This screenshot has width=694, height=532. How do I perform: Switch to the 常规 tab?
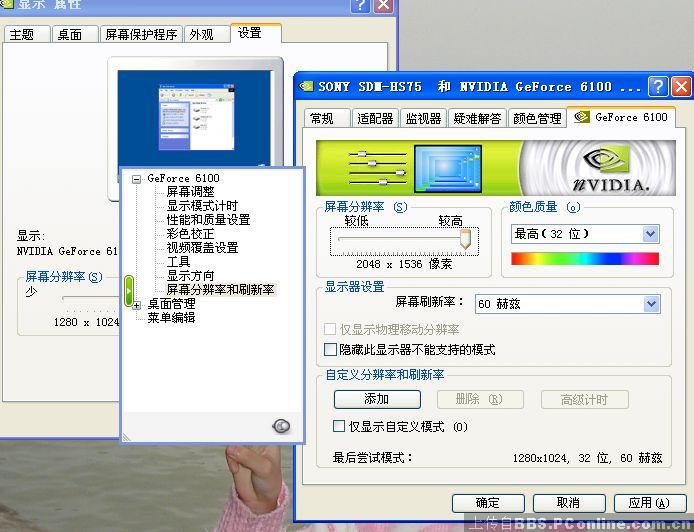[327, 118]
